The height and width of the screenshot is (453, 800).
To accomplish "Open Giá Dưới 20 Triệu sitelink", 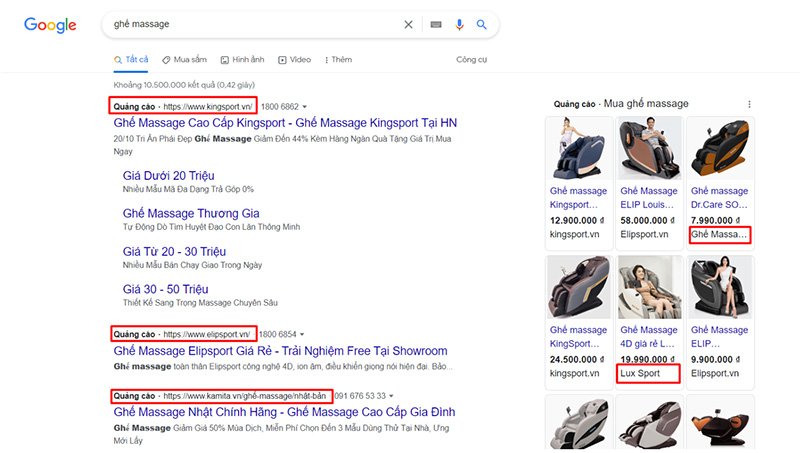I will click(168, 175).
